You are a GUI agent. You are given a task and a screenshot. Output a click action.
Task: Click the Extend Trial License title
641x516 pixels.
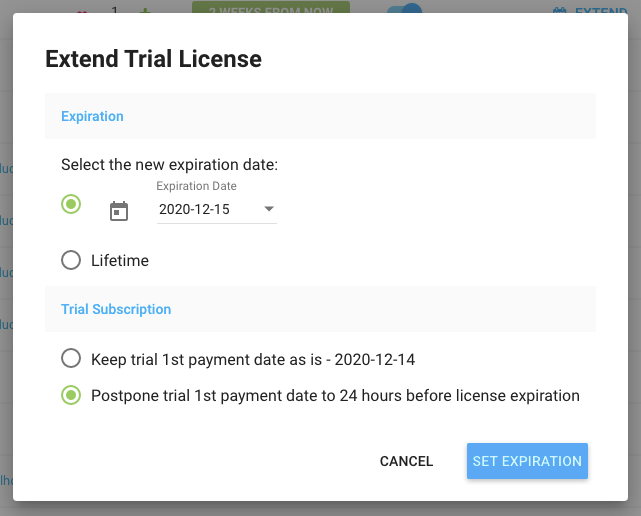pyautogui.click(x=153, y=59)
